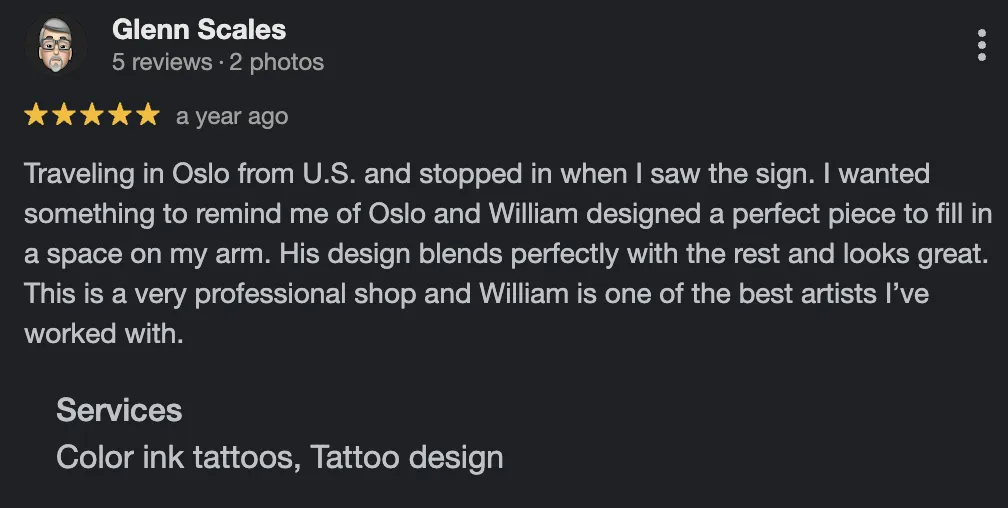Open the three-dot more options menu

click(981, 45)
